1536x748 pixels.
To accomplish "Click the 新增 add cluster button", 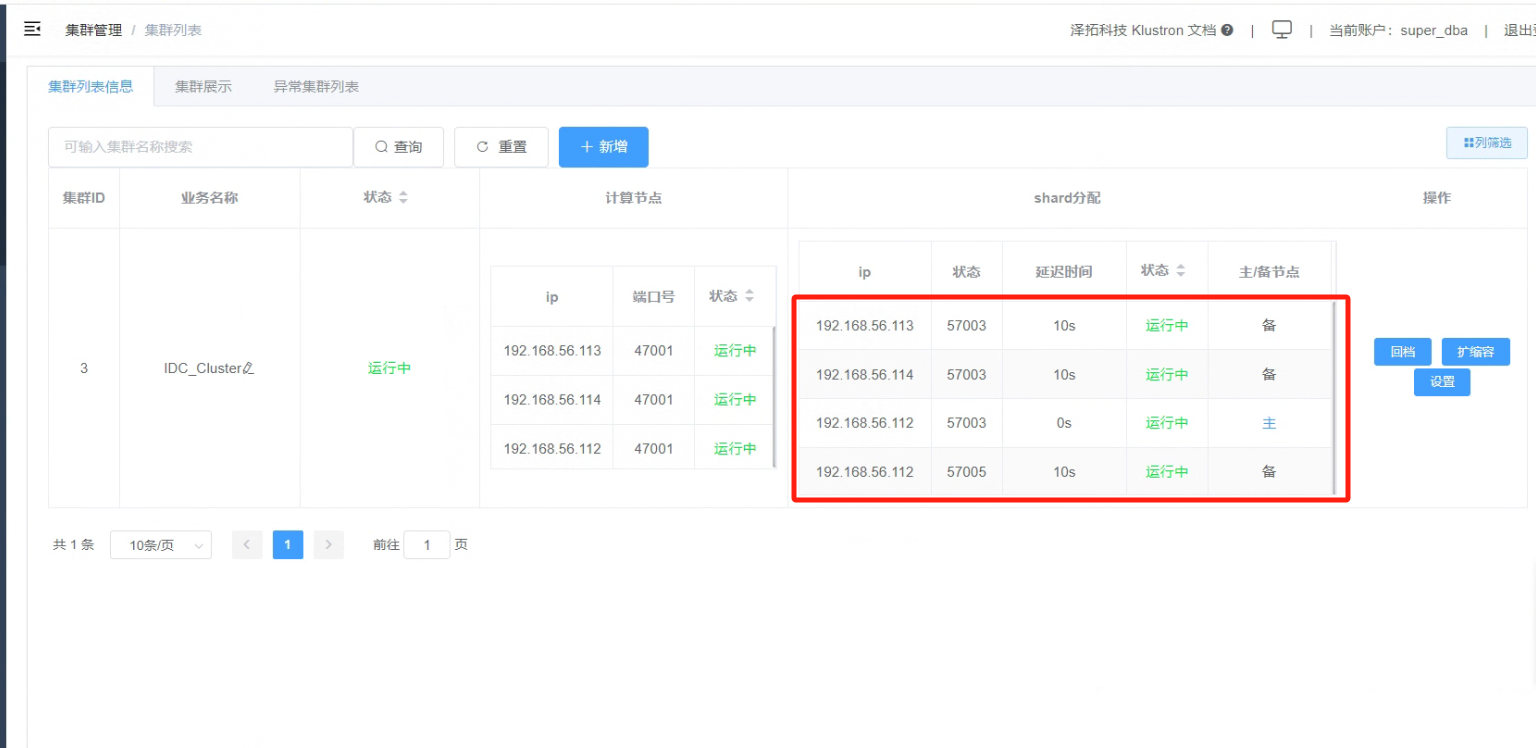I will [x=603, y=147].
